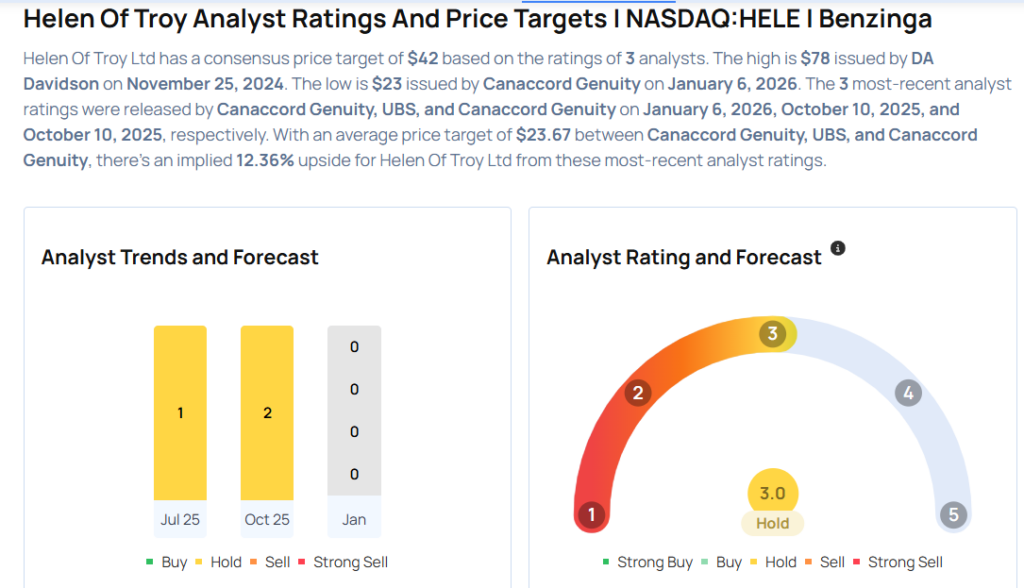Click the Analyst Trends and Forecast heading

[x=180, y=257]
